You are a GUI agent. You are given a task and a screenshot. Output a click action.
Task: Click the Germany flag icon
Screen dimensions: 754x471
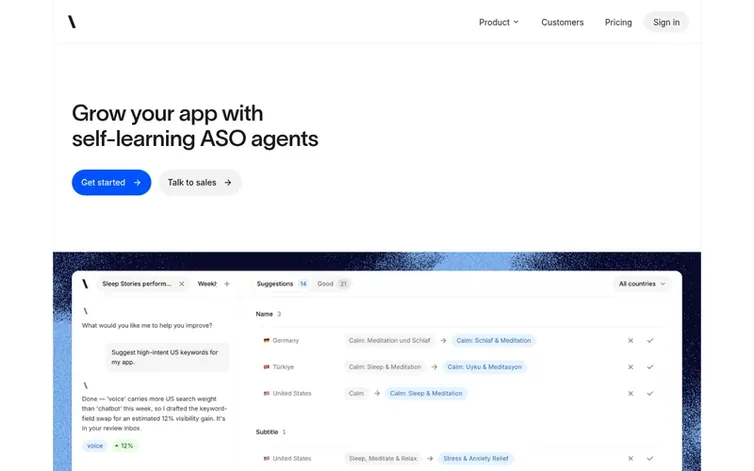tap(266, 341)
